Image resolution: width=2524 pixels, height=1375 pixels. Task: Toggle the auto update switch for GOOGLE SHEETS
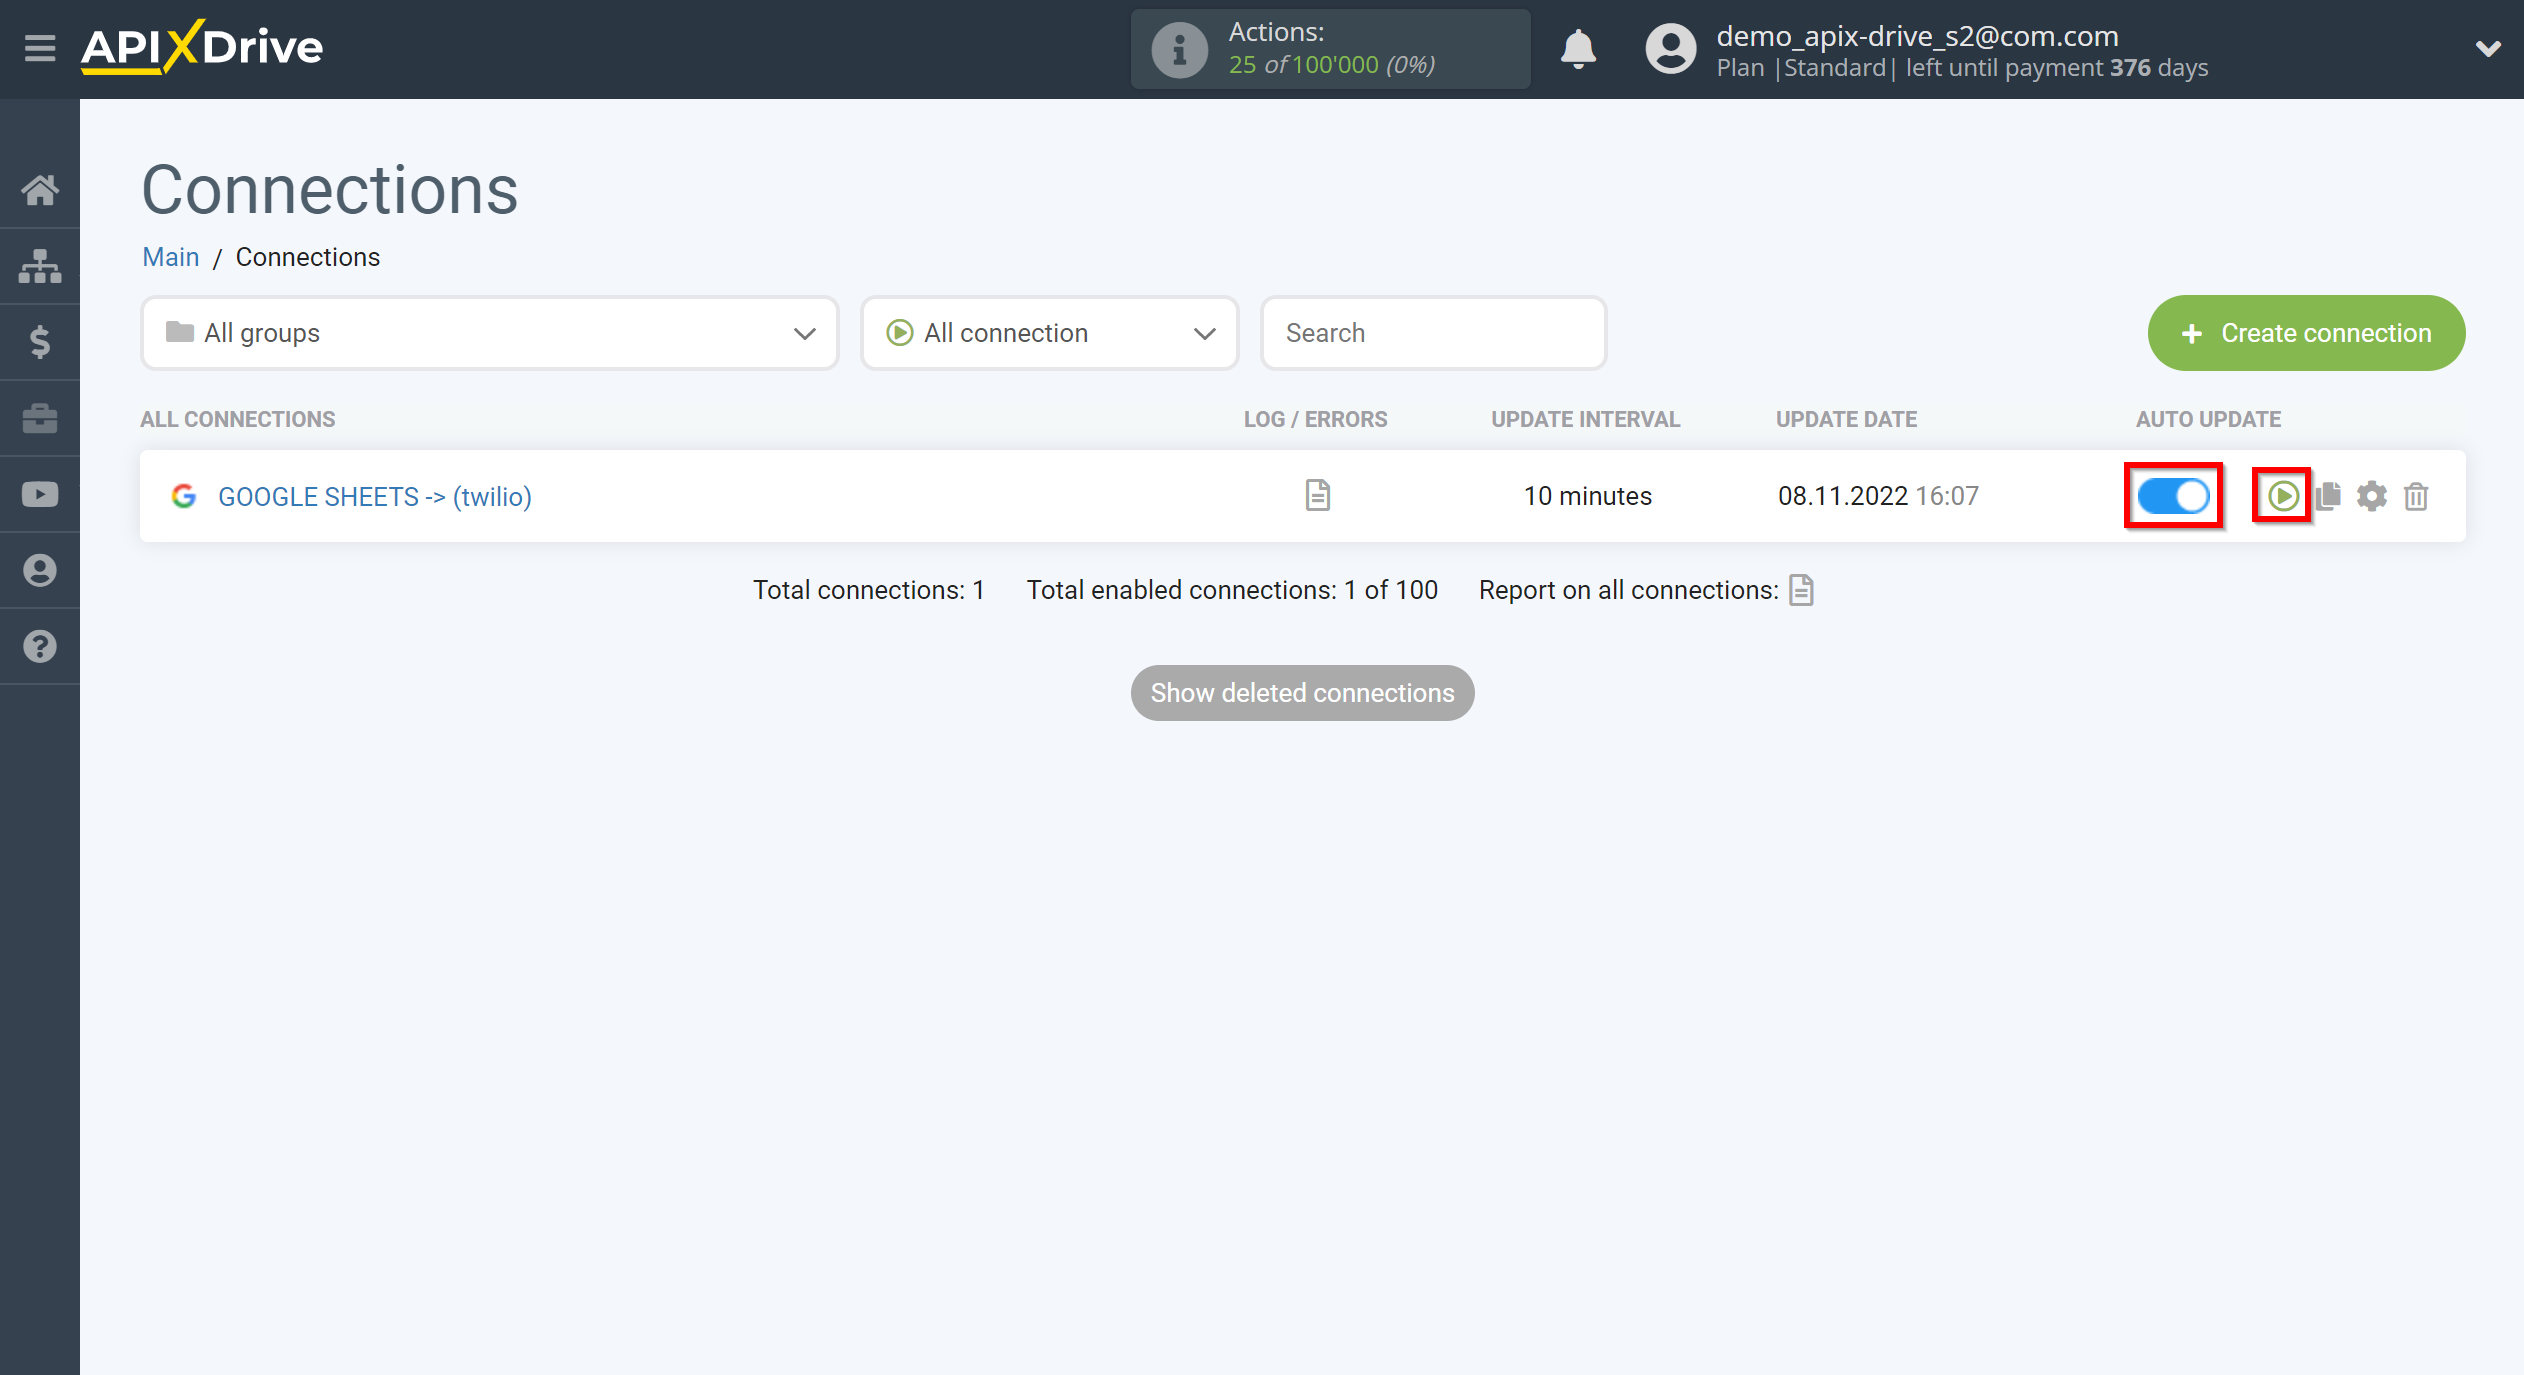pyautogui.click(x=2174, y=496)
